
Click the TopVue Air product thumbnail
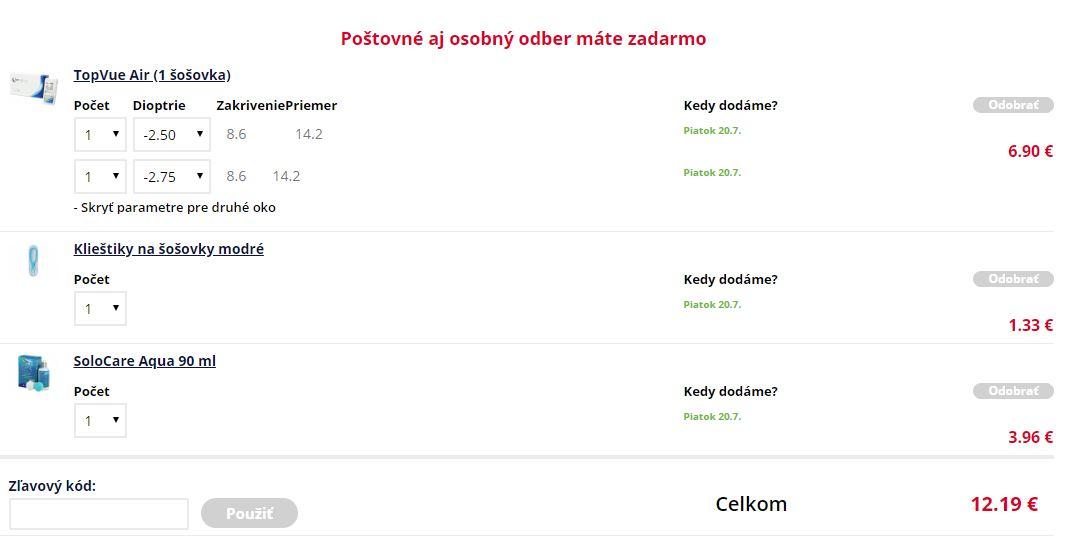tap(33, 86)
